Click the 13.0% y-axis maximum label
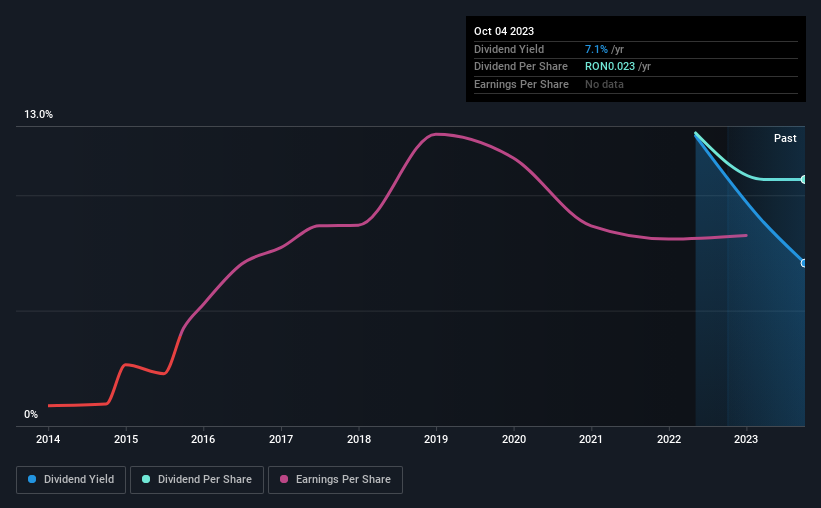 pos(39,114)
